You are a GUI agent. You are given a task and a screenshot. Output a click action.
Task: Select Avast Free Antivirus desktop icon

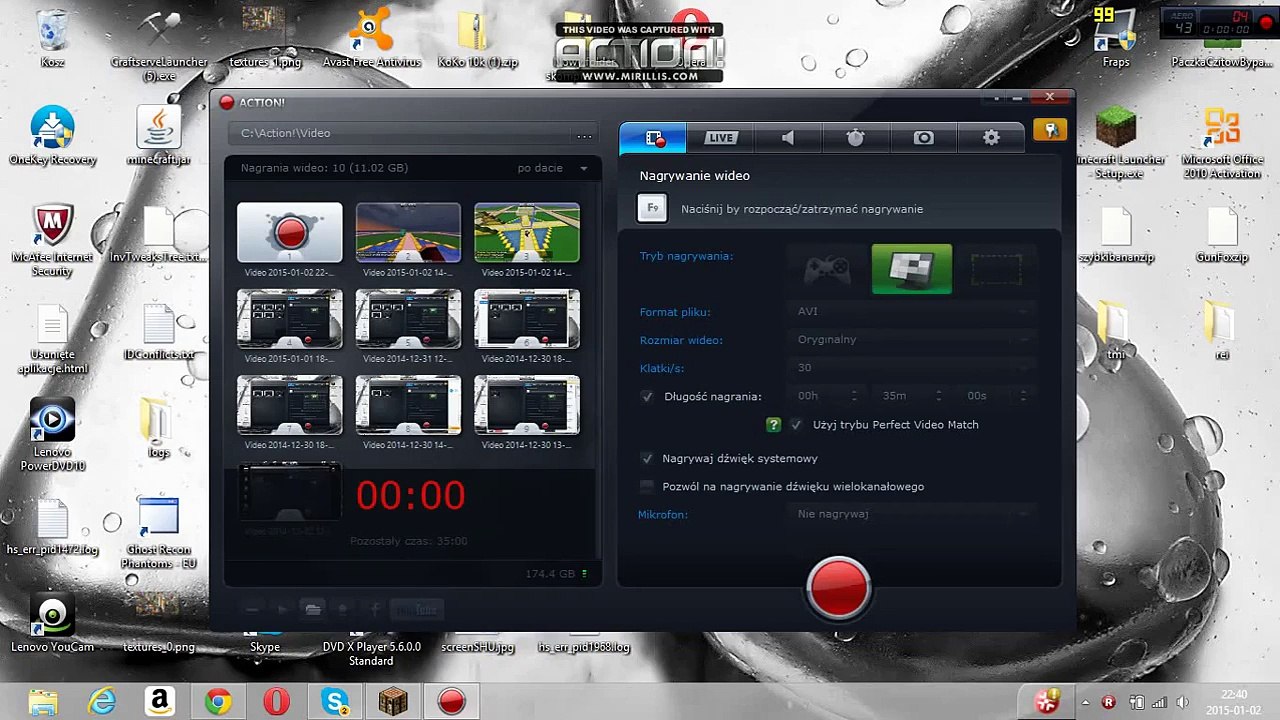371,40
